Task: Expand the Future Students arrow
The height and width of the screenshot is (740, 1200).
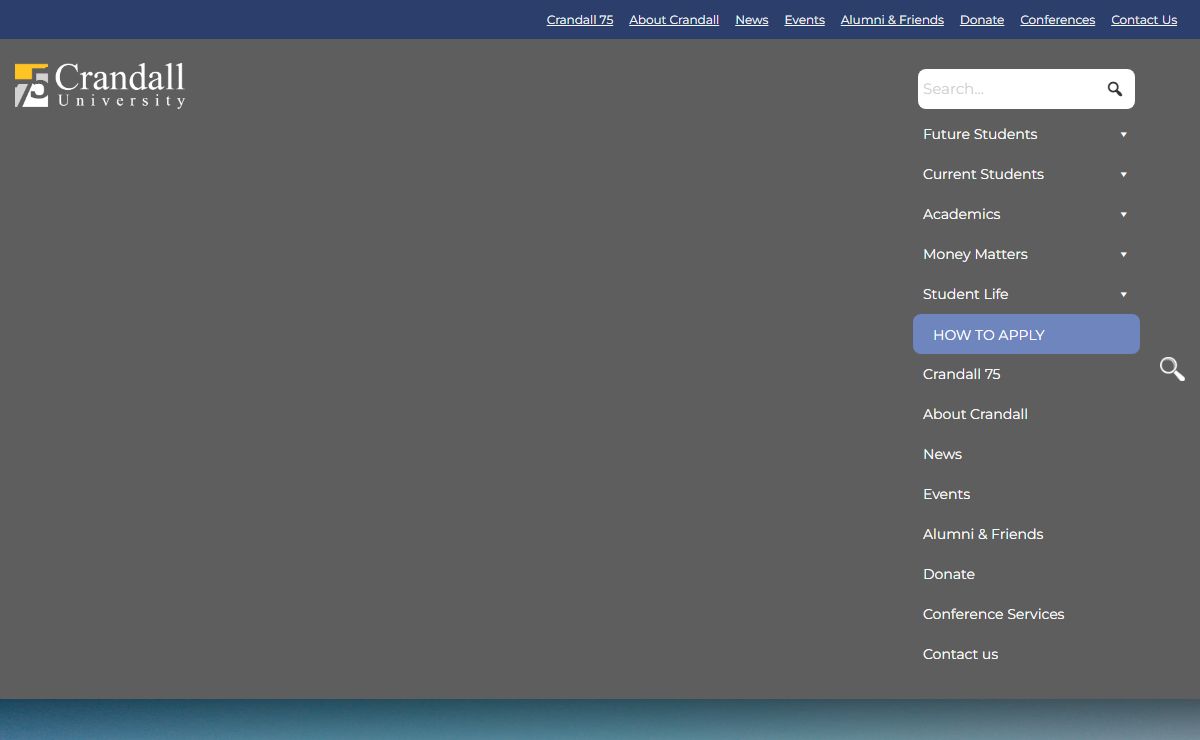Action: coord(1123,134)
